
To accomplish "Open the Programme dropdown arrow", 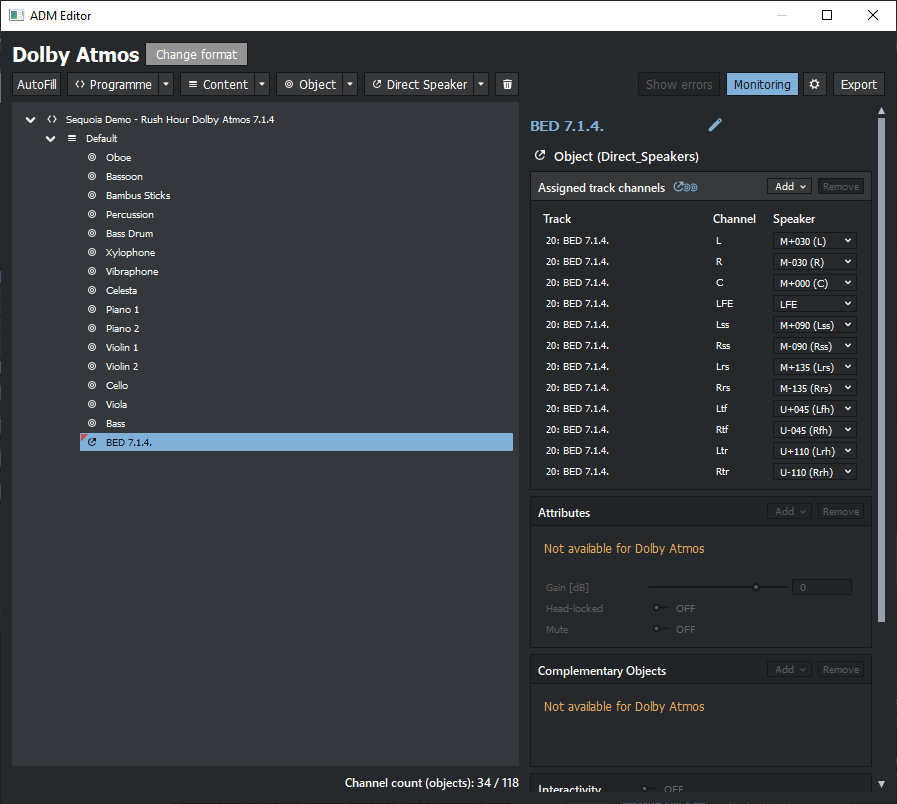I will click(166, 85).
